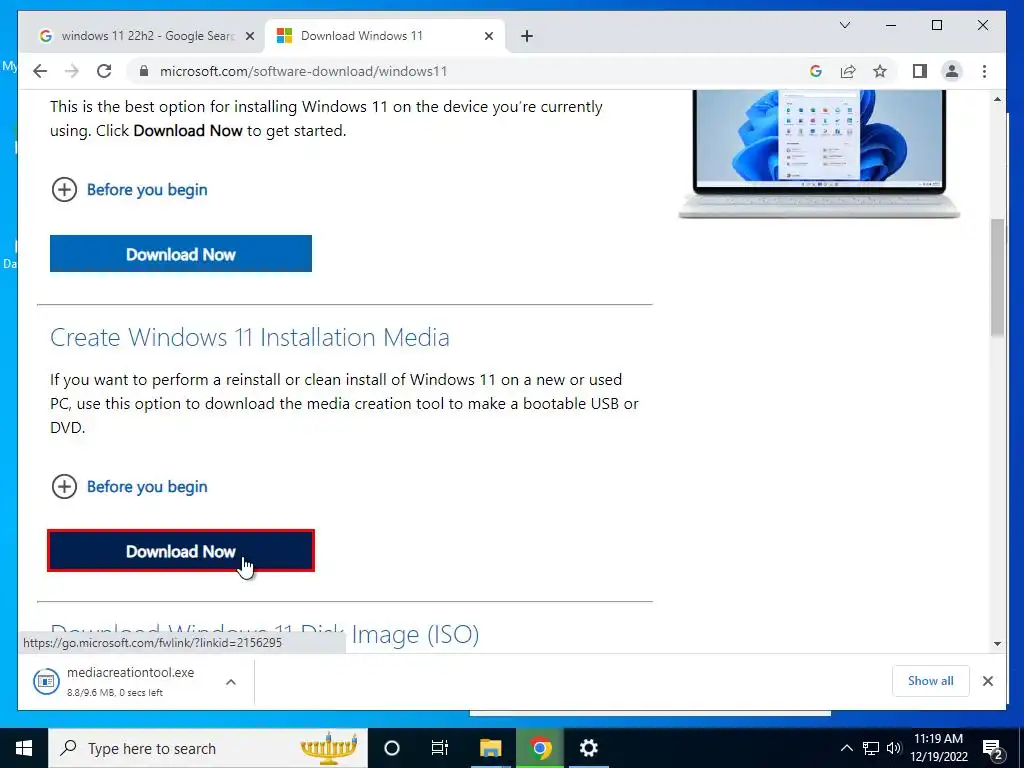The width and height of the screenshot is (1024, 768).
Task: Open the Windows Start menu
Action: [24, 748]
